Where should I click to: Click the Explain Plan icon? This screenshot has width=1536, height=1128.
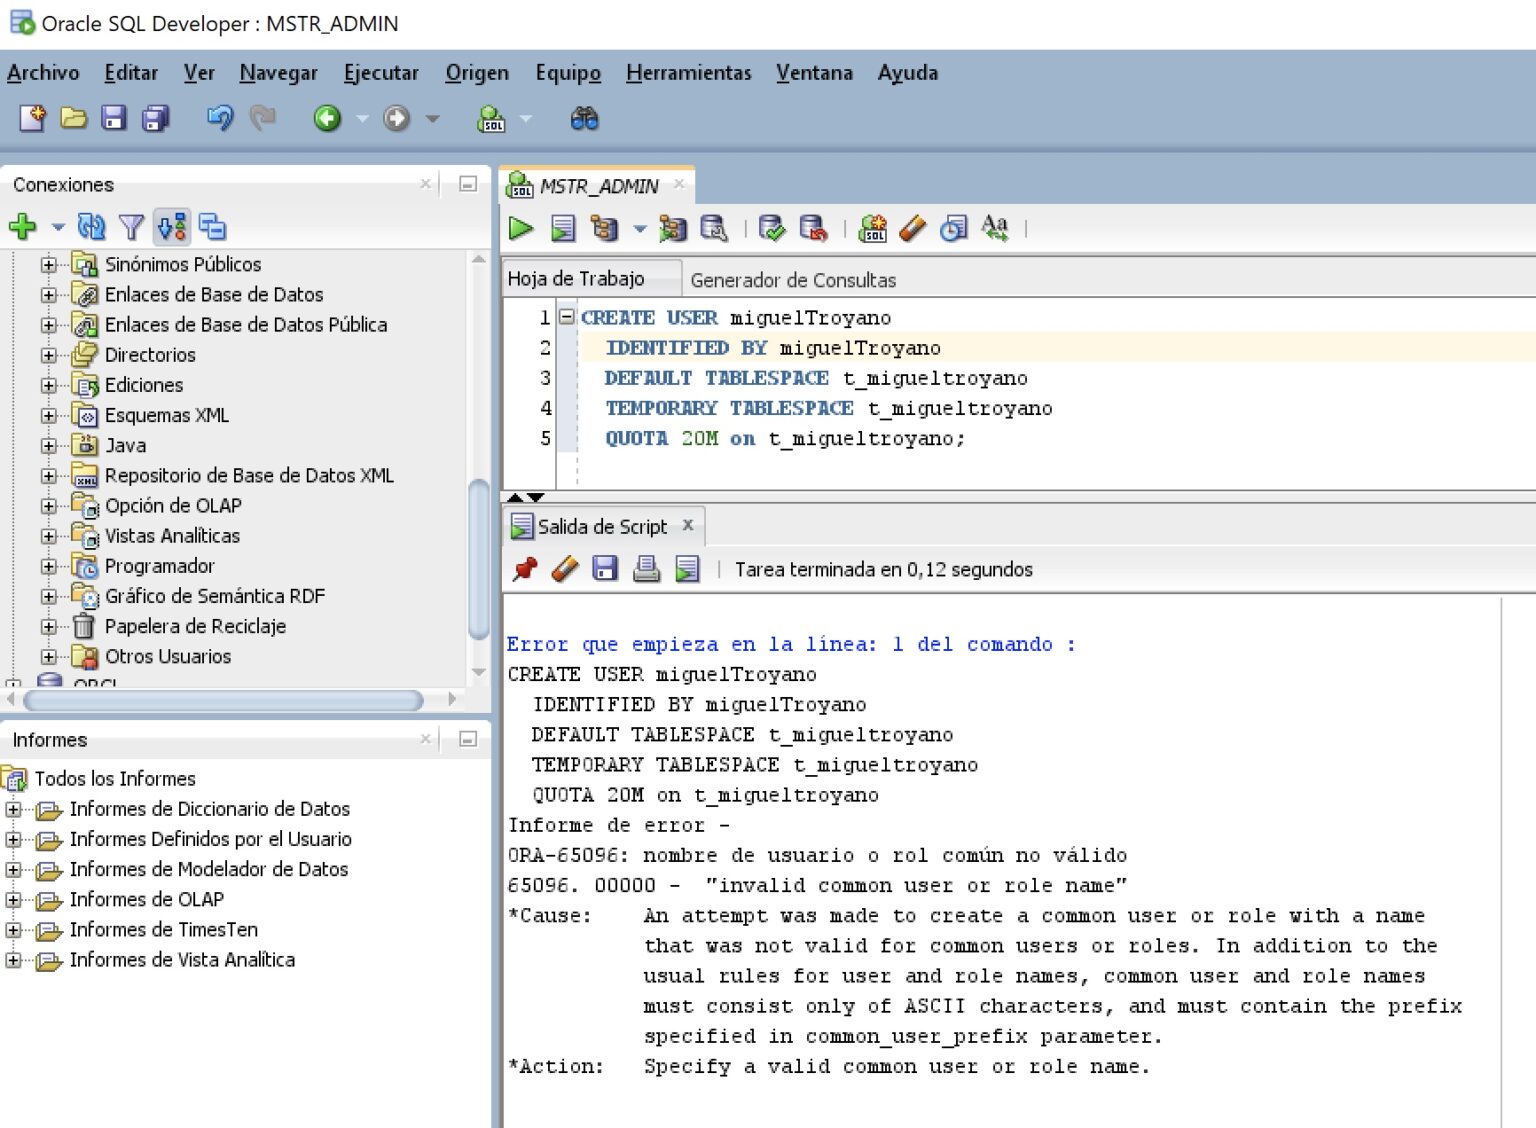click(x=605, y=228)
